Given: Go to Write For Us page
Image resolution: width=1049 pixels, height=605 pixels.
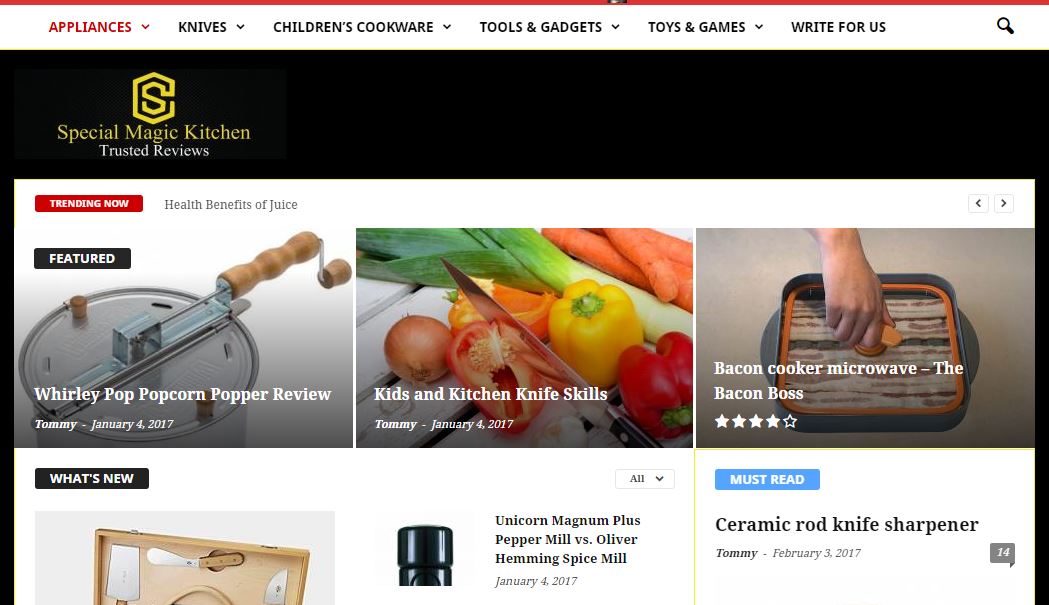Looking at the screenshot, I should point(838,27).
